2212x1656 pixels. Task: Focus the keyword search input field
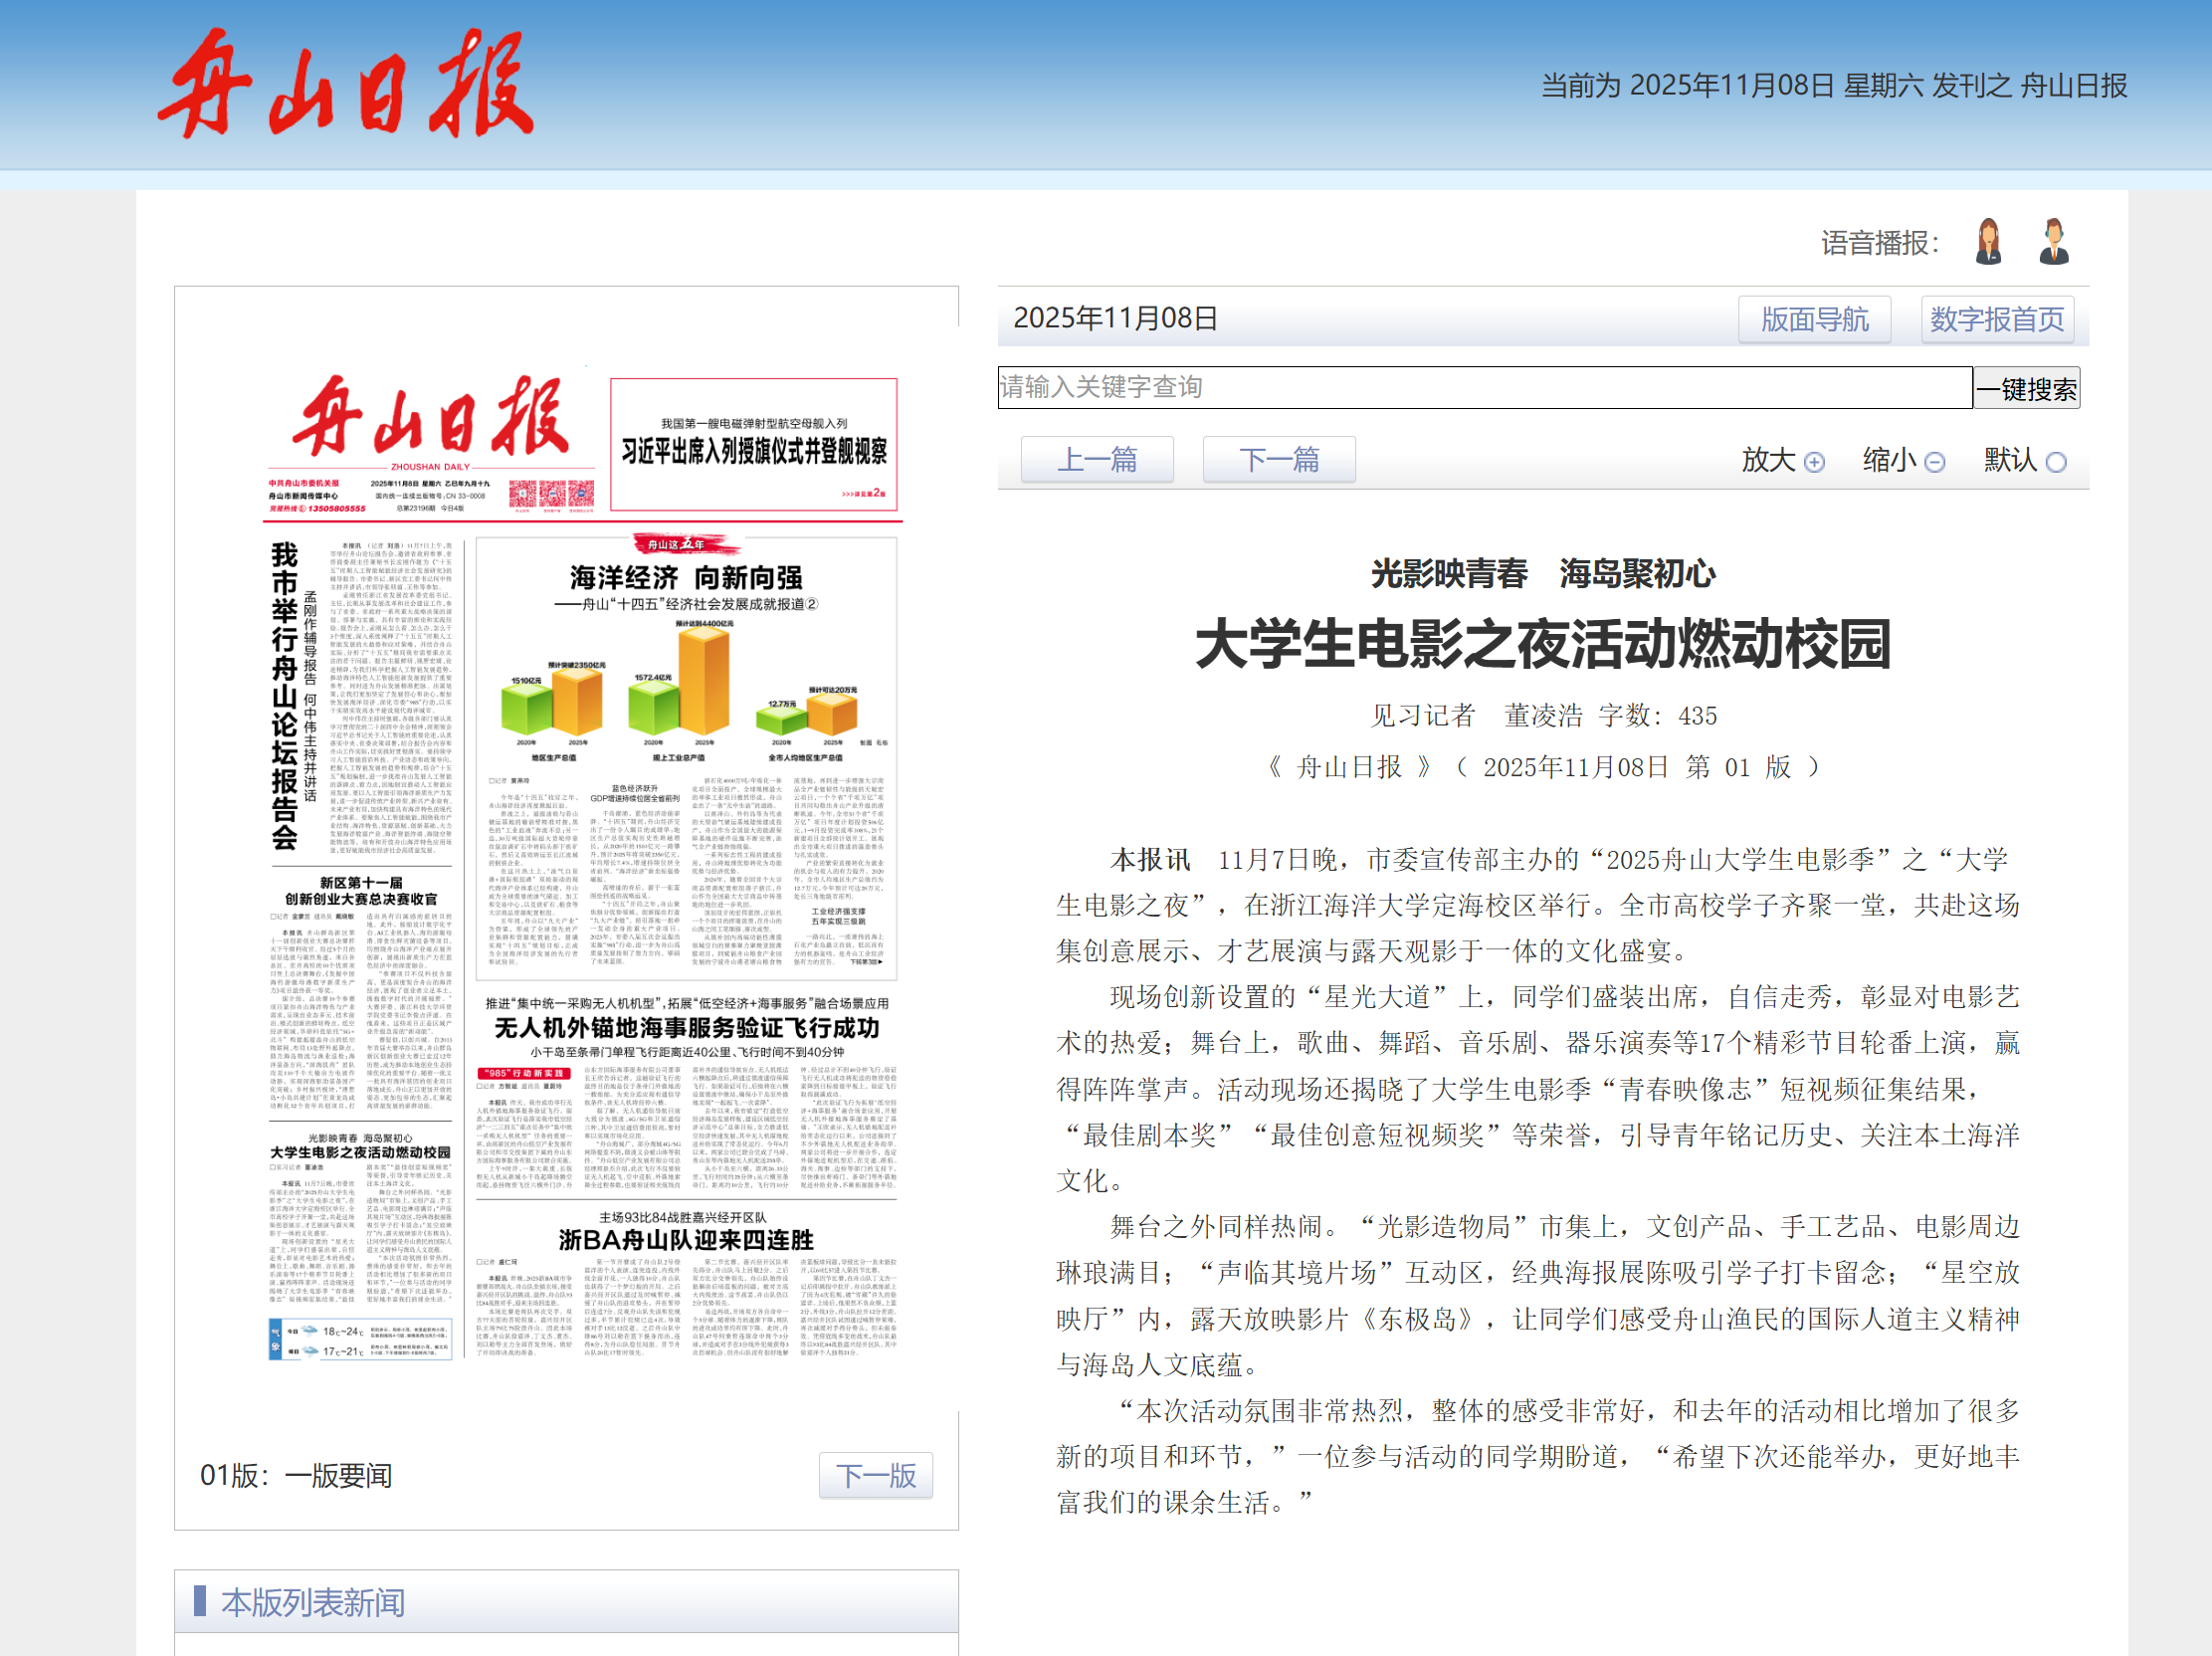pyautogui.click(x=1483, y=388)
